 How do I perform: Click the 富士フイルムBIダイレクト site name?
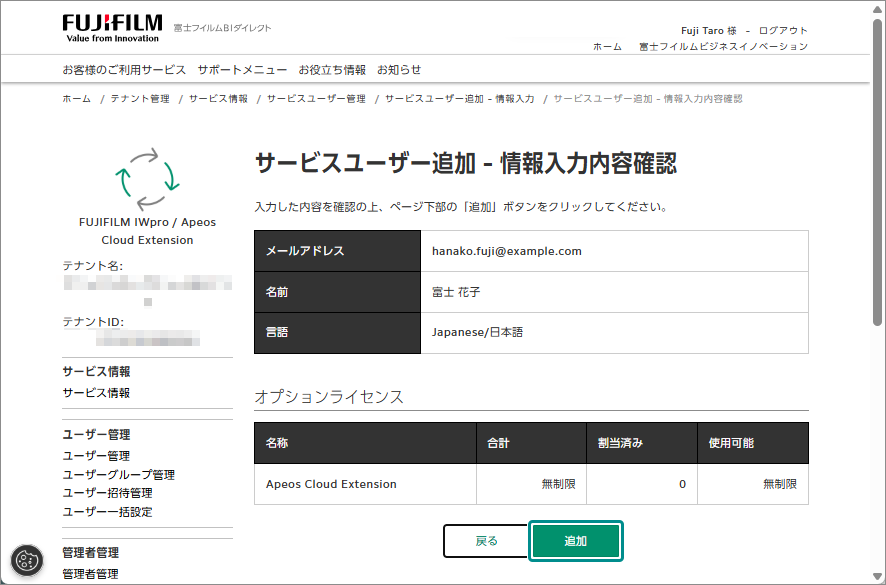[x=223, y=28]
